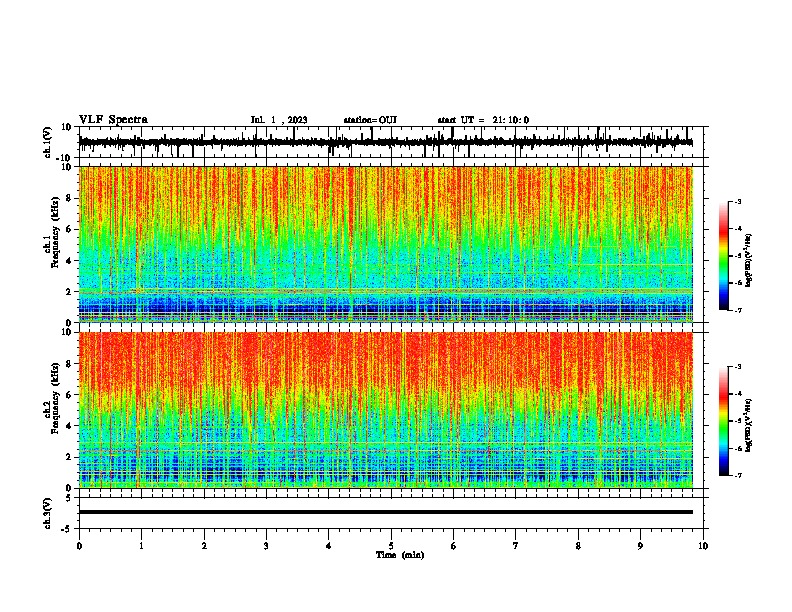
Task: Click the ch.1 "Frequency (kHz)" axis label
Action: click(x=55, y=232)
